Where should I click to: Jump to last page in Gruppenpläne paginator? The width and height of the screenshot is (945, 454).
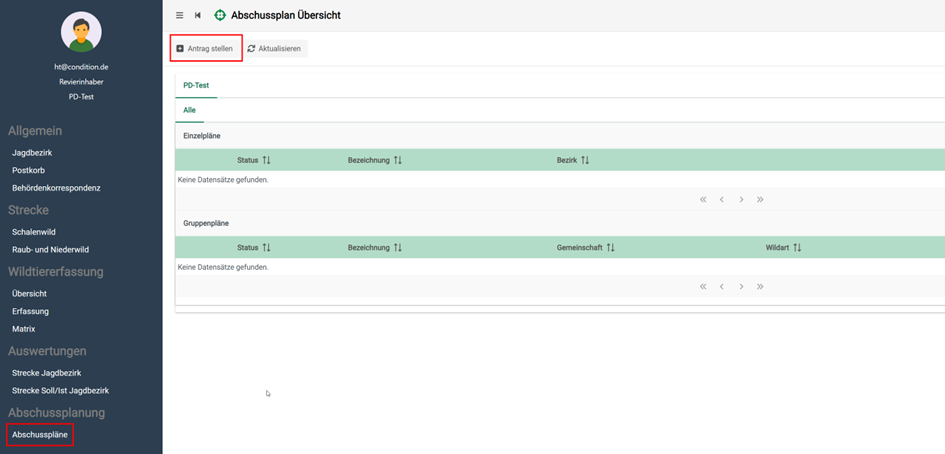pyautogui.click(x=760, y=286)
